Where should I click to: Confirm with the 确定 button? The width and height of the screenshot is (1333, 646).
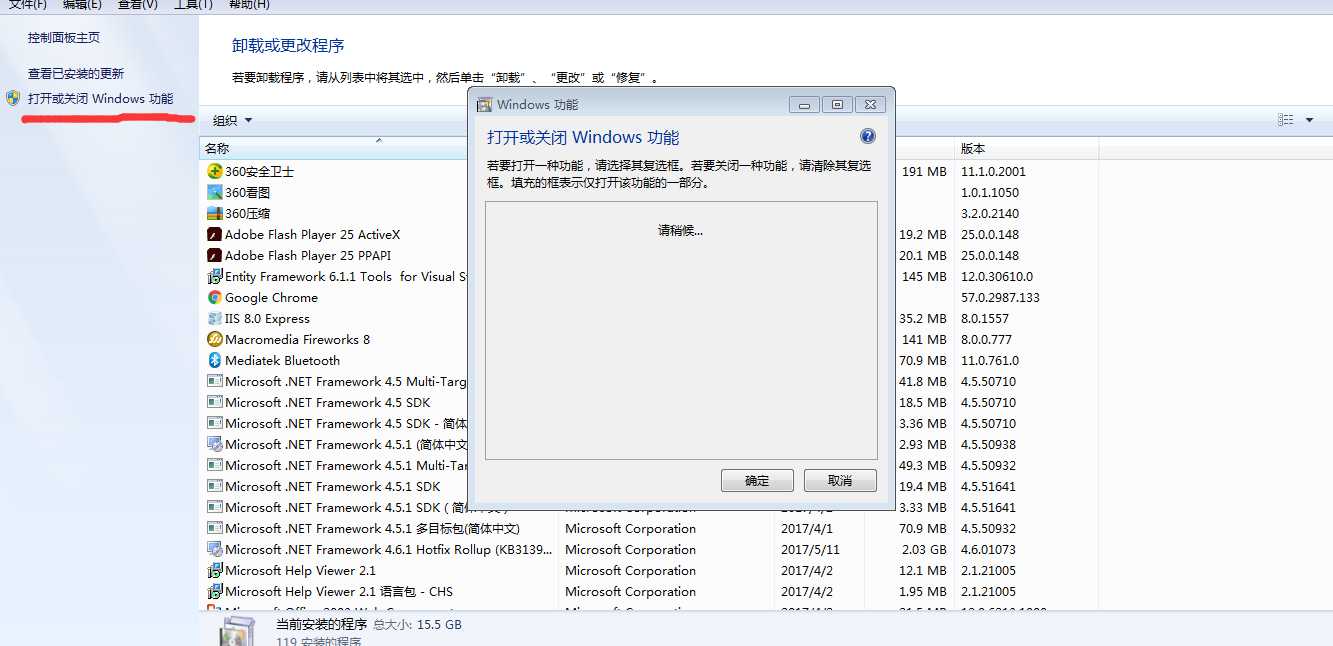coord(757,481)
